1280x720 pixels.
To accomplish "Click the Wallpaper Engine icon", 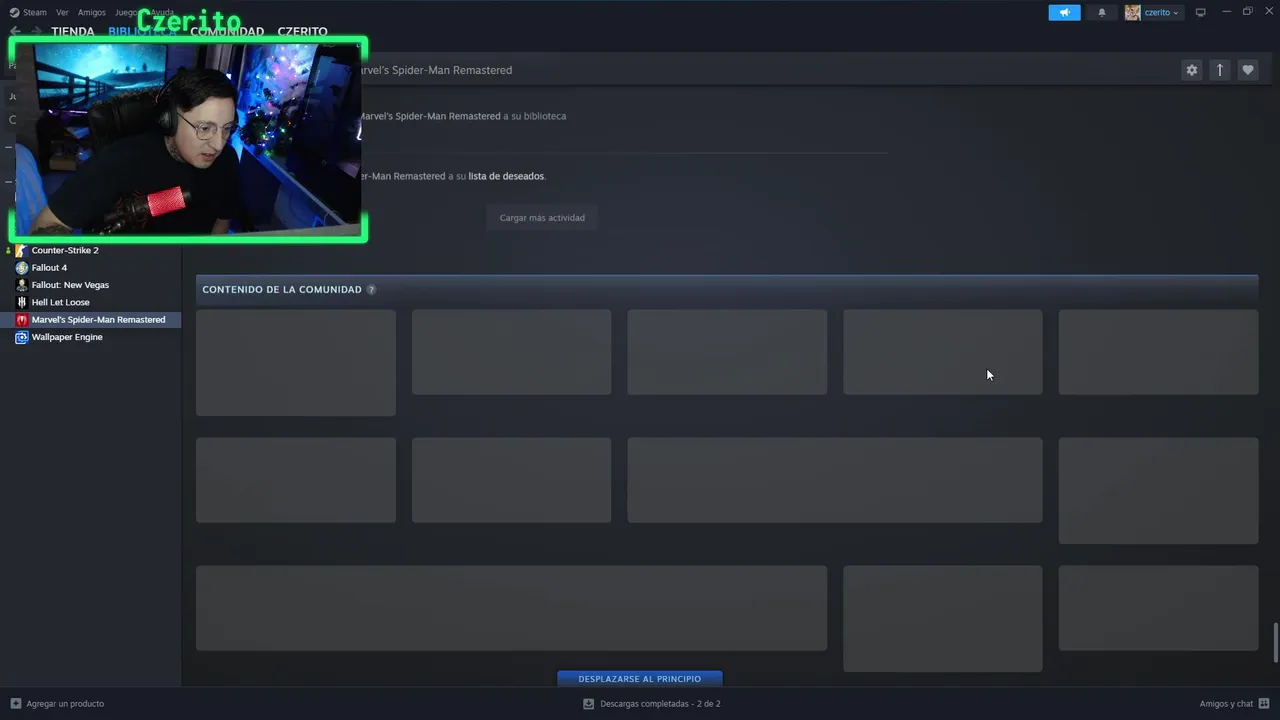I will (x=22, y=337).
